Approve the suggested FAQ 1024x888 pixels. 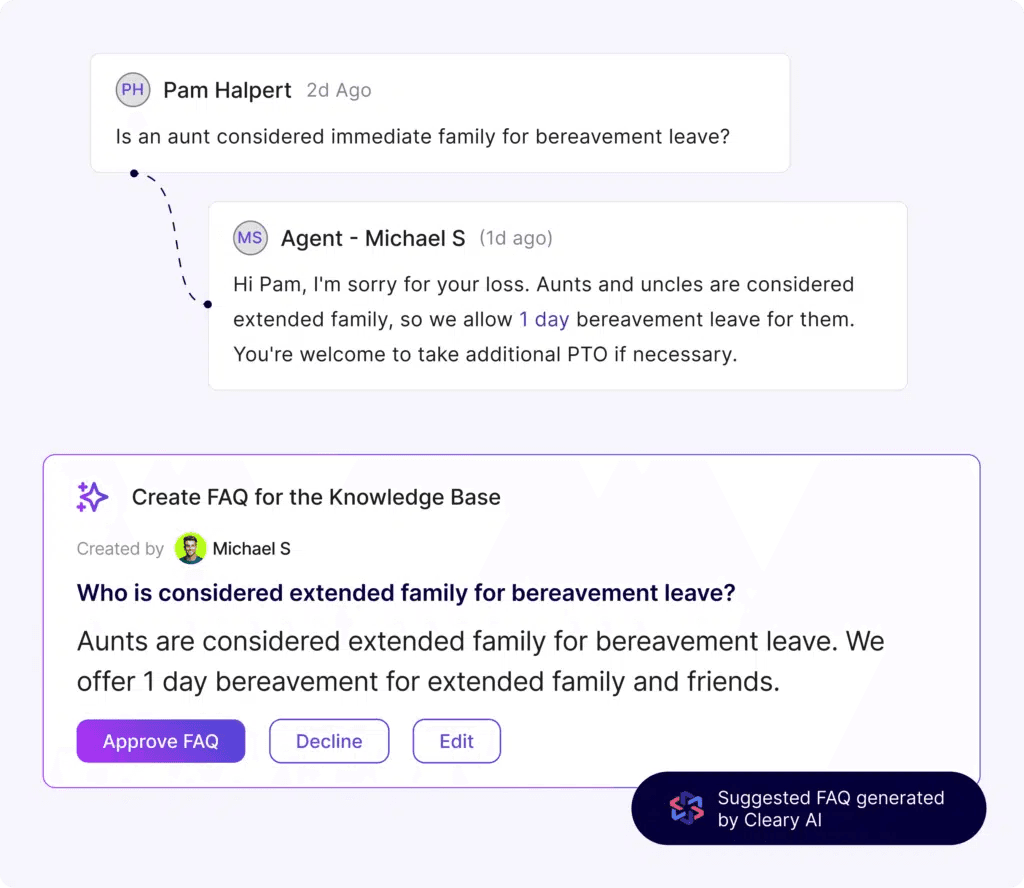pos(160,741)
